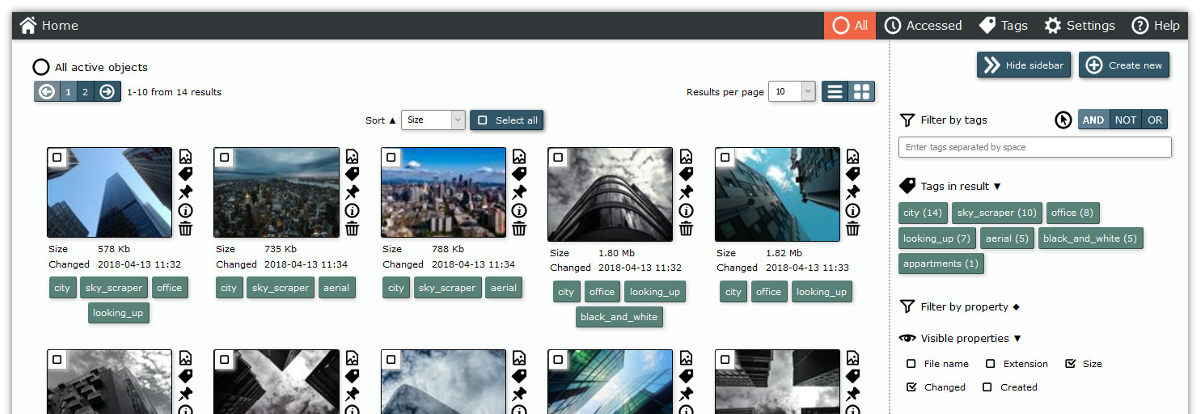Open the Accessed tab in the top bar
The height and width of the screenshot is (414, 1200).
pos(923,26)
